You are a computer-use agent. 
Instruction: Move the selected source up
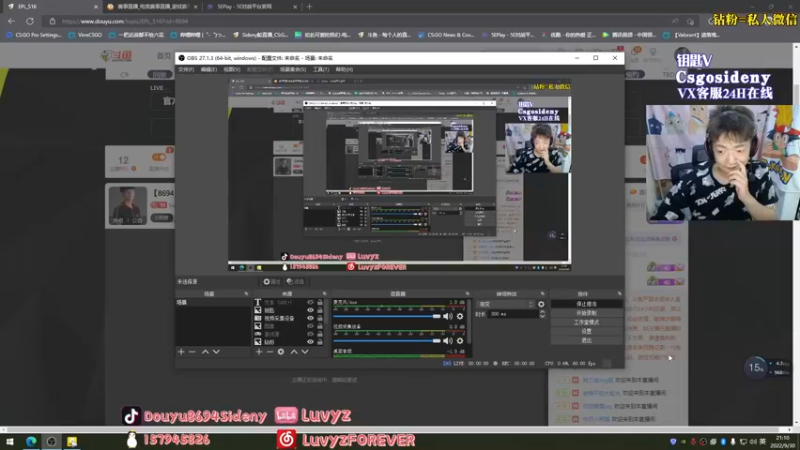[x=294, y=352]
